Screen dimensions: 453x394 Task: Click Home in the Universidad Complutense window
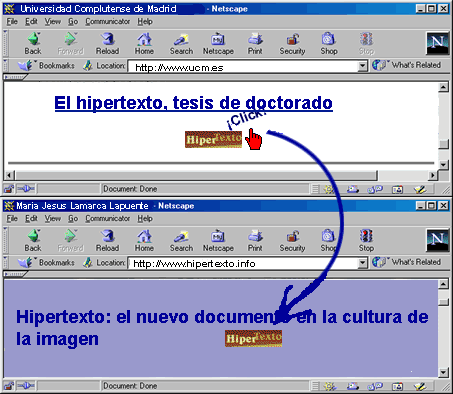(144, 44)
